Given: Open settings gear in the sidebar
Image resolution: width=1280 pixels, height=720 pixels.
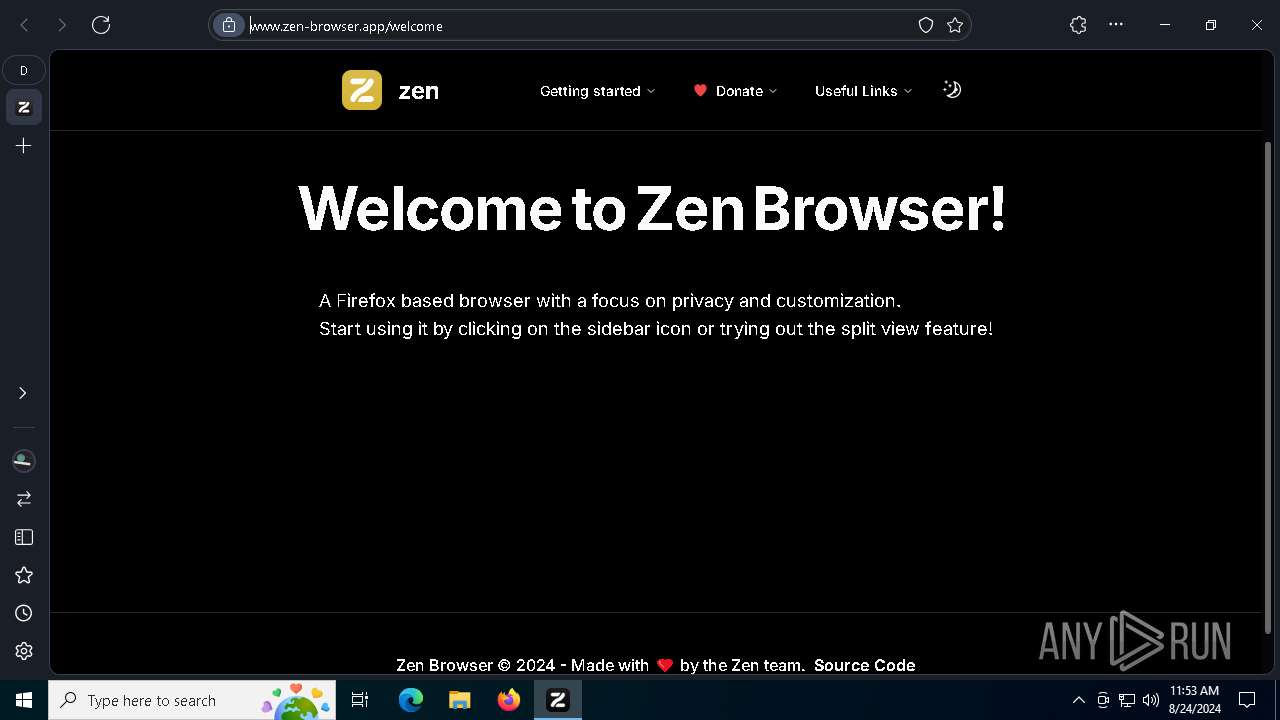Looking at the screenshot, I should (x=24, y=651).
